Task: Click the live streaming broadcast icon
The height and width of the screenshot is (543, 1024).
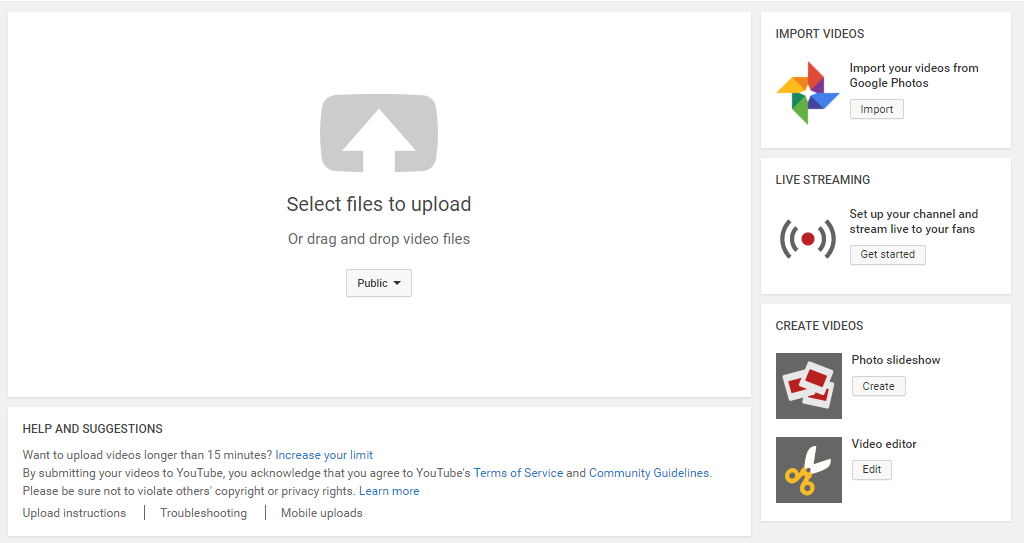Action: (x=808, y=239)
